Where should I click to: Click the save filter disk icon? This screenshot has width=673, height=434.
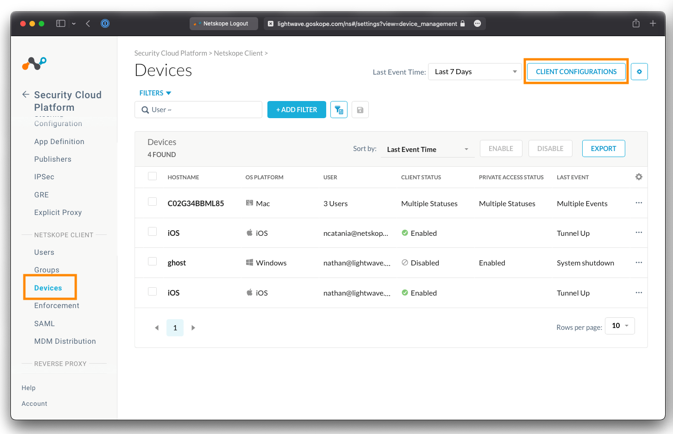pyautogui.click(x=360, y=110)
